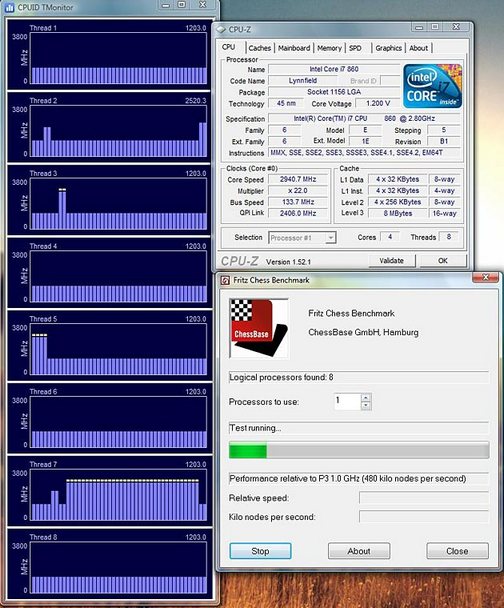Open the About tab in CPU-Z
504x608 pixels.
click(419, 48)
